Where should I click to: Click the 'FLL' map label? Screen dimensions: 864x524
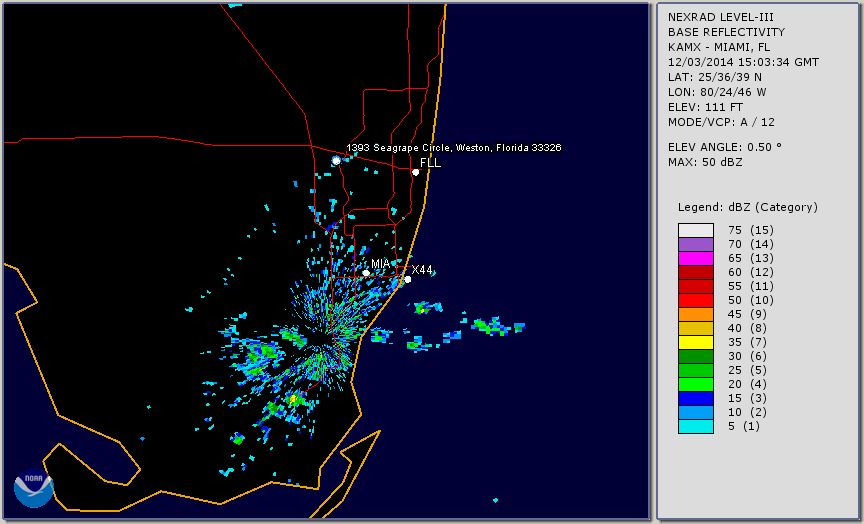click(430, 163)
